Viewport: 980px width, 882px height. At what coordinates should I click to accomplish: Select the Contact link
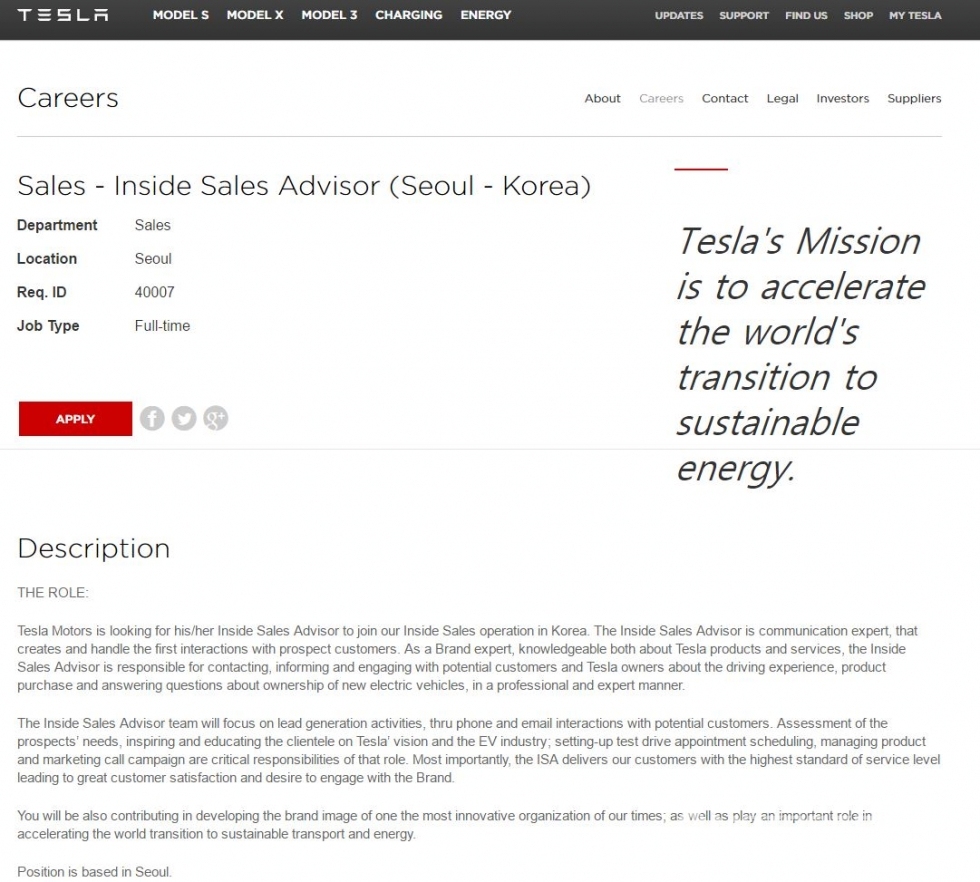pyautogui.click(x=725, y=98)
